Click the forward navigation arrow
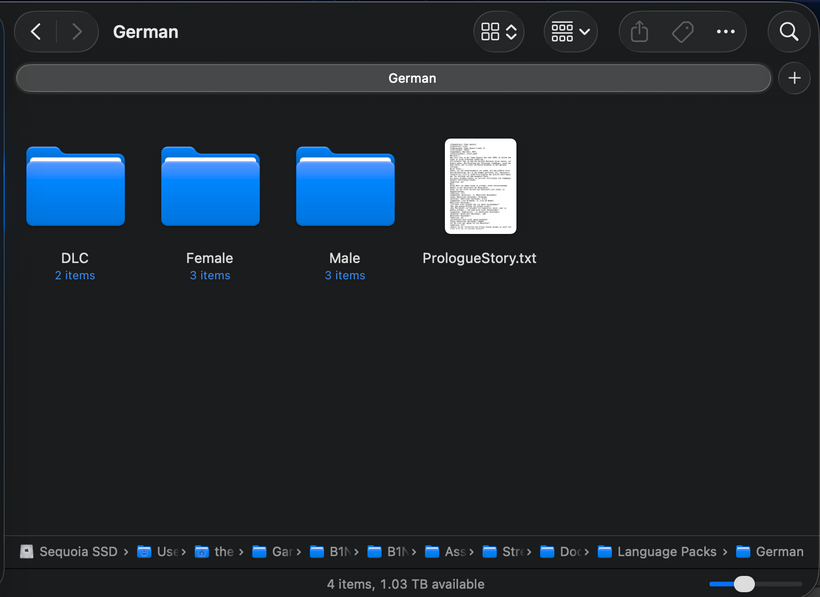Screen dimensions: 820x597 pyautogui.click(x=77, y=32)
